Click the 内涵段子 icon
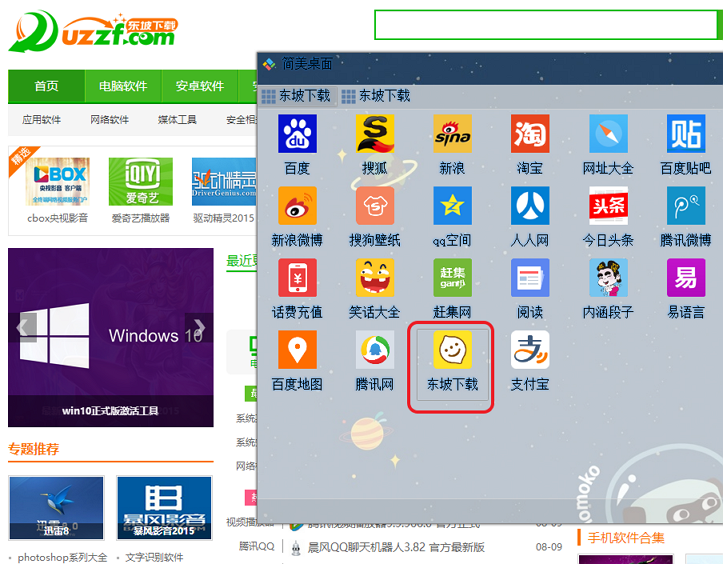Screen dimensions: 723x564 click(x=608, y=278)
